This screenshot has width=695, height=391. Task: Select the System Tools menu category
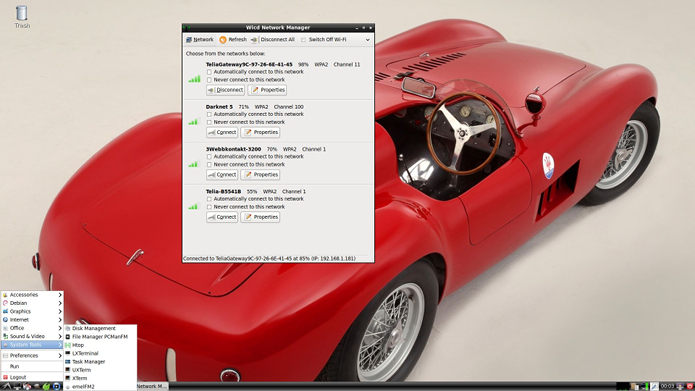(x=32, y=345)
